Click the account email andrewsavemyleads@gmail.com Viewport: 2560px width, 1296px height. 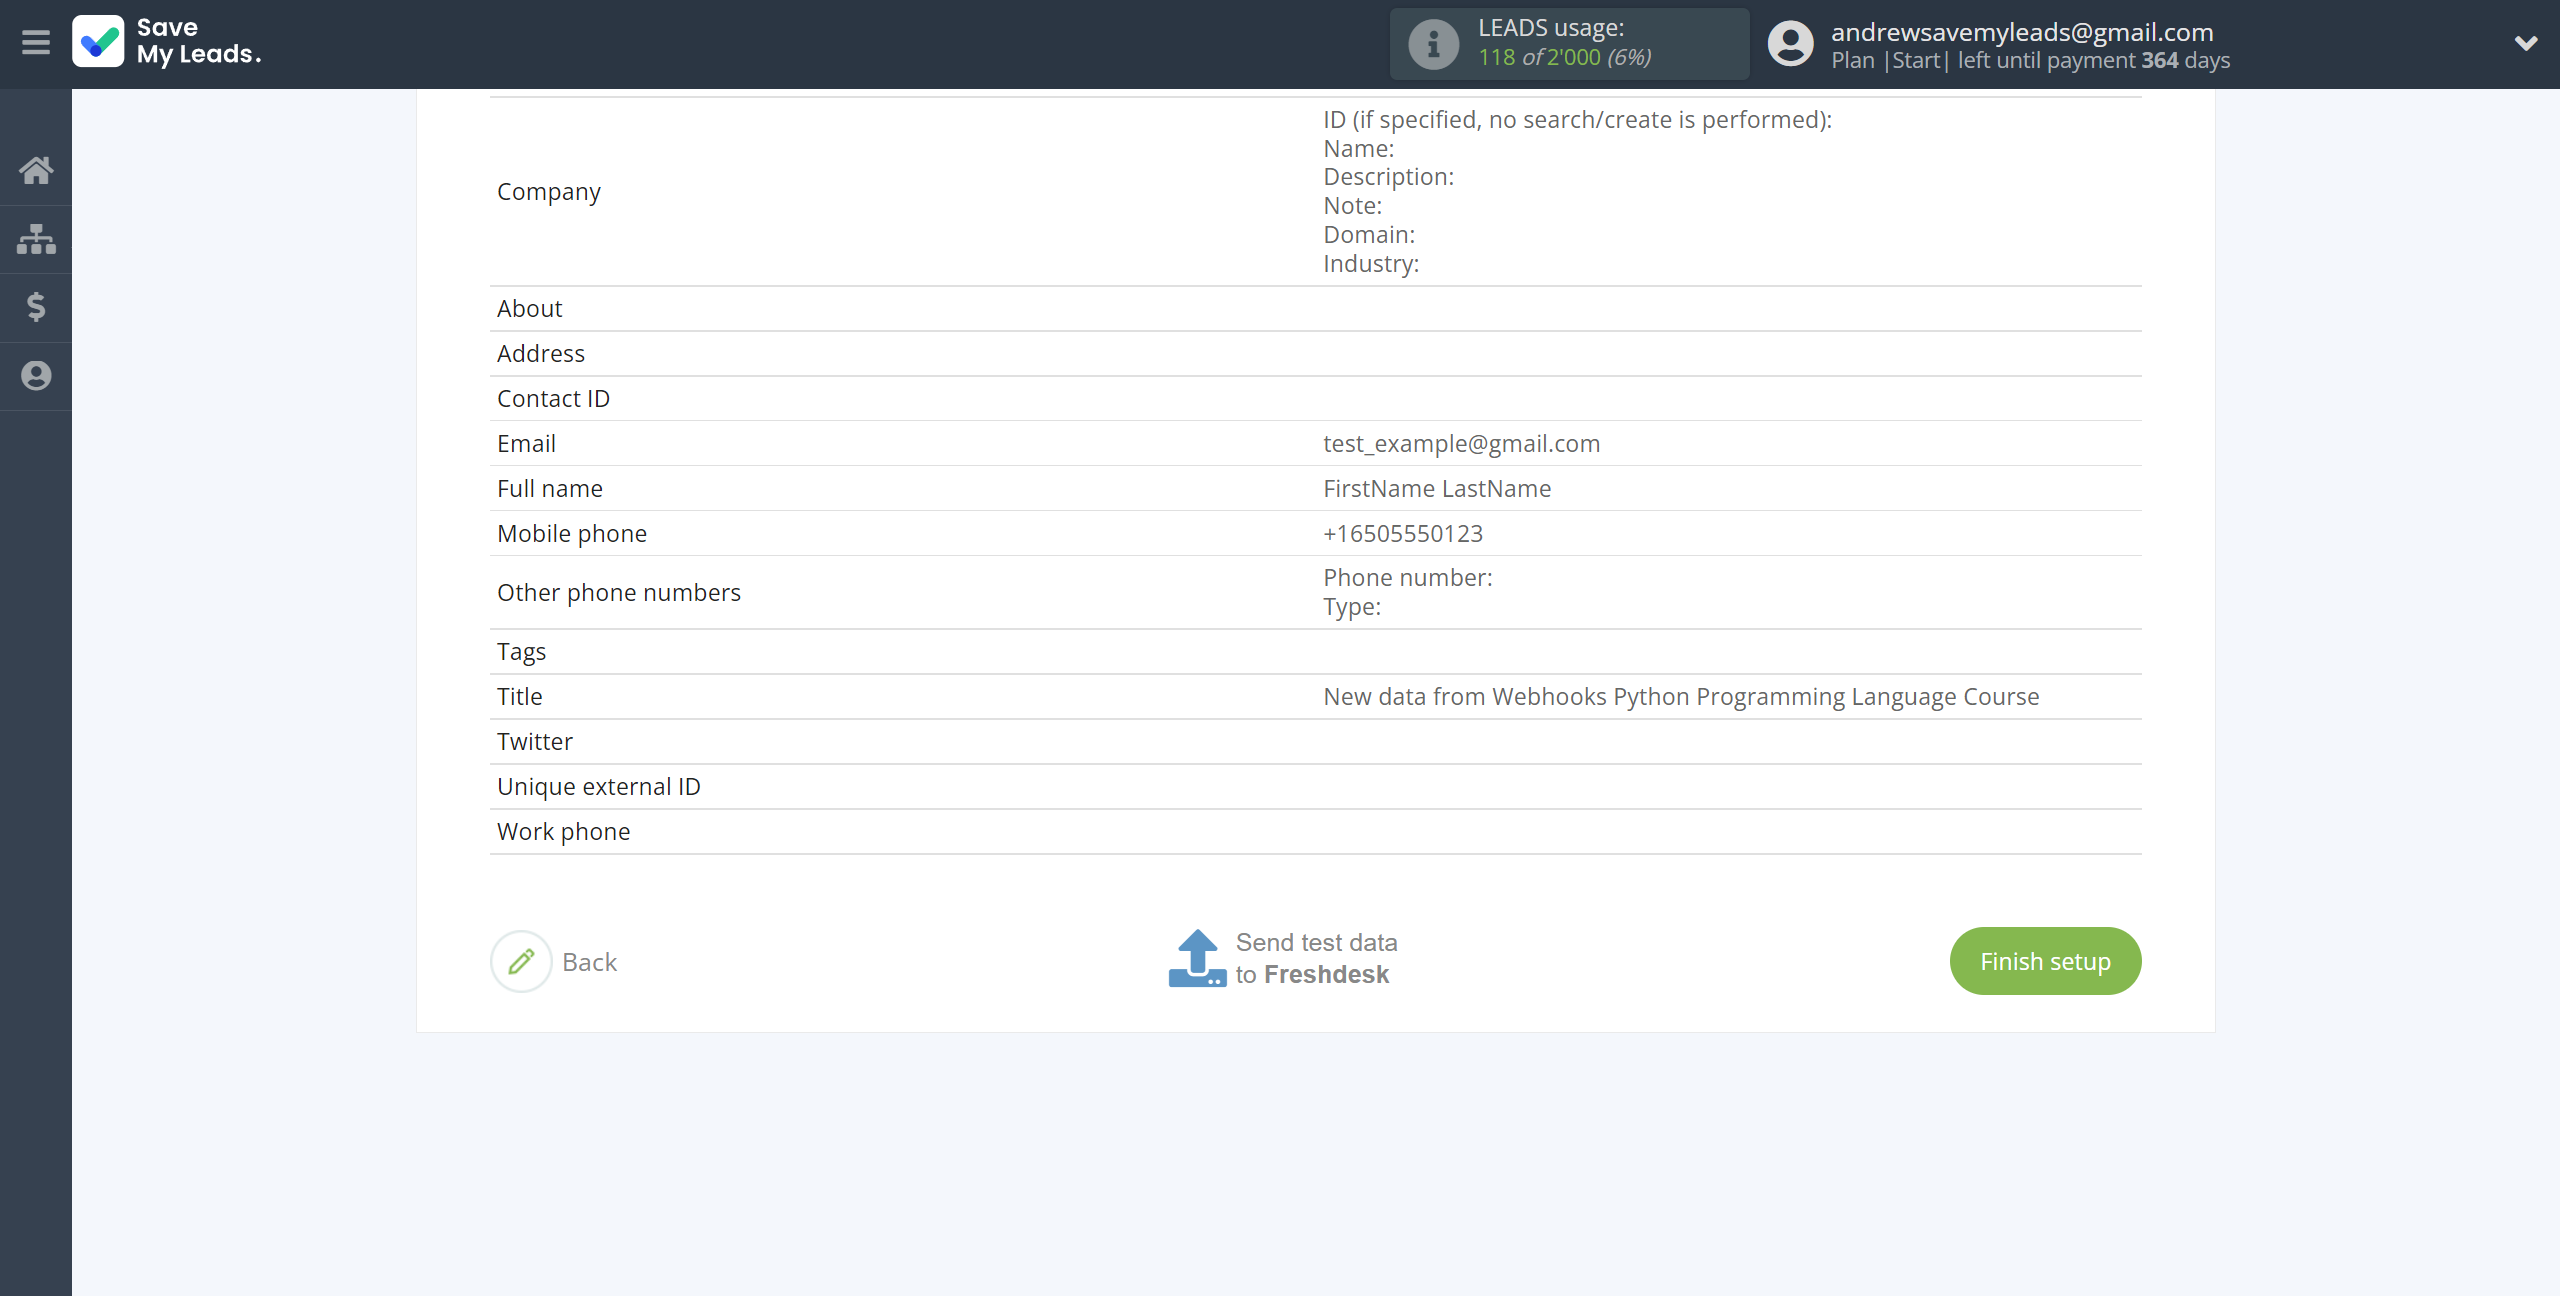tap(2022, 32)
